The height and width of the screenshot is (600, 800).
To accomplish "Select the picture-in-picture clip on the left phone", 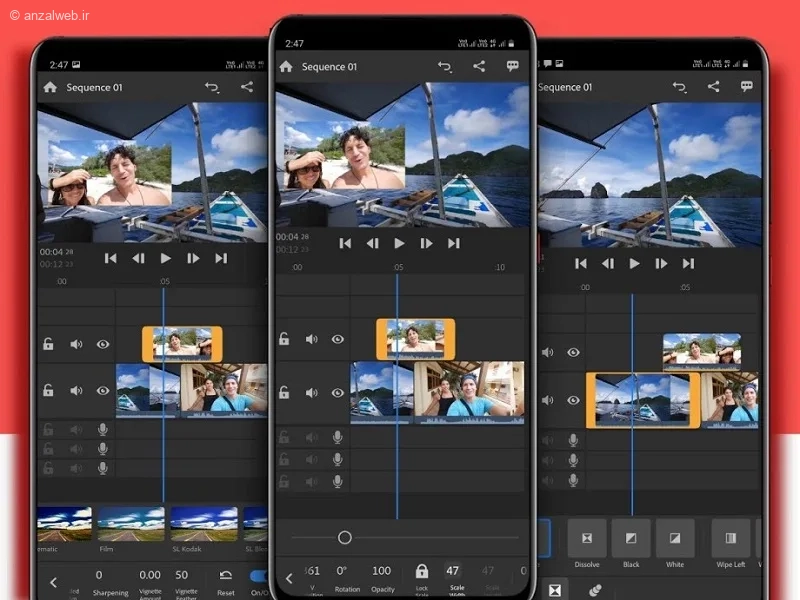I will (x=182, y=344).
